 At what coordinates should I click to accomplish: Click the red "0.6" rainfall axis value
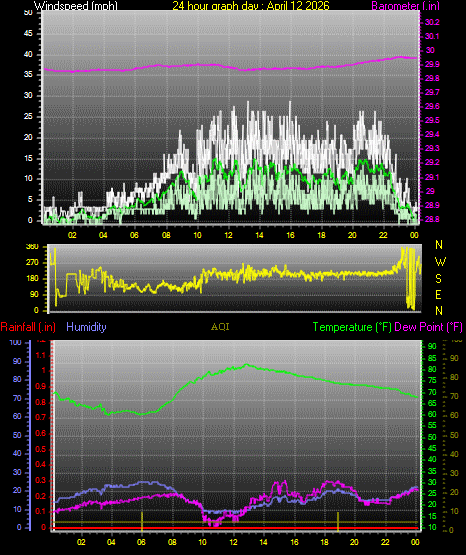(41, 434)
